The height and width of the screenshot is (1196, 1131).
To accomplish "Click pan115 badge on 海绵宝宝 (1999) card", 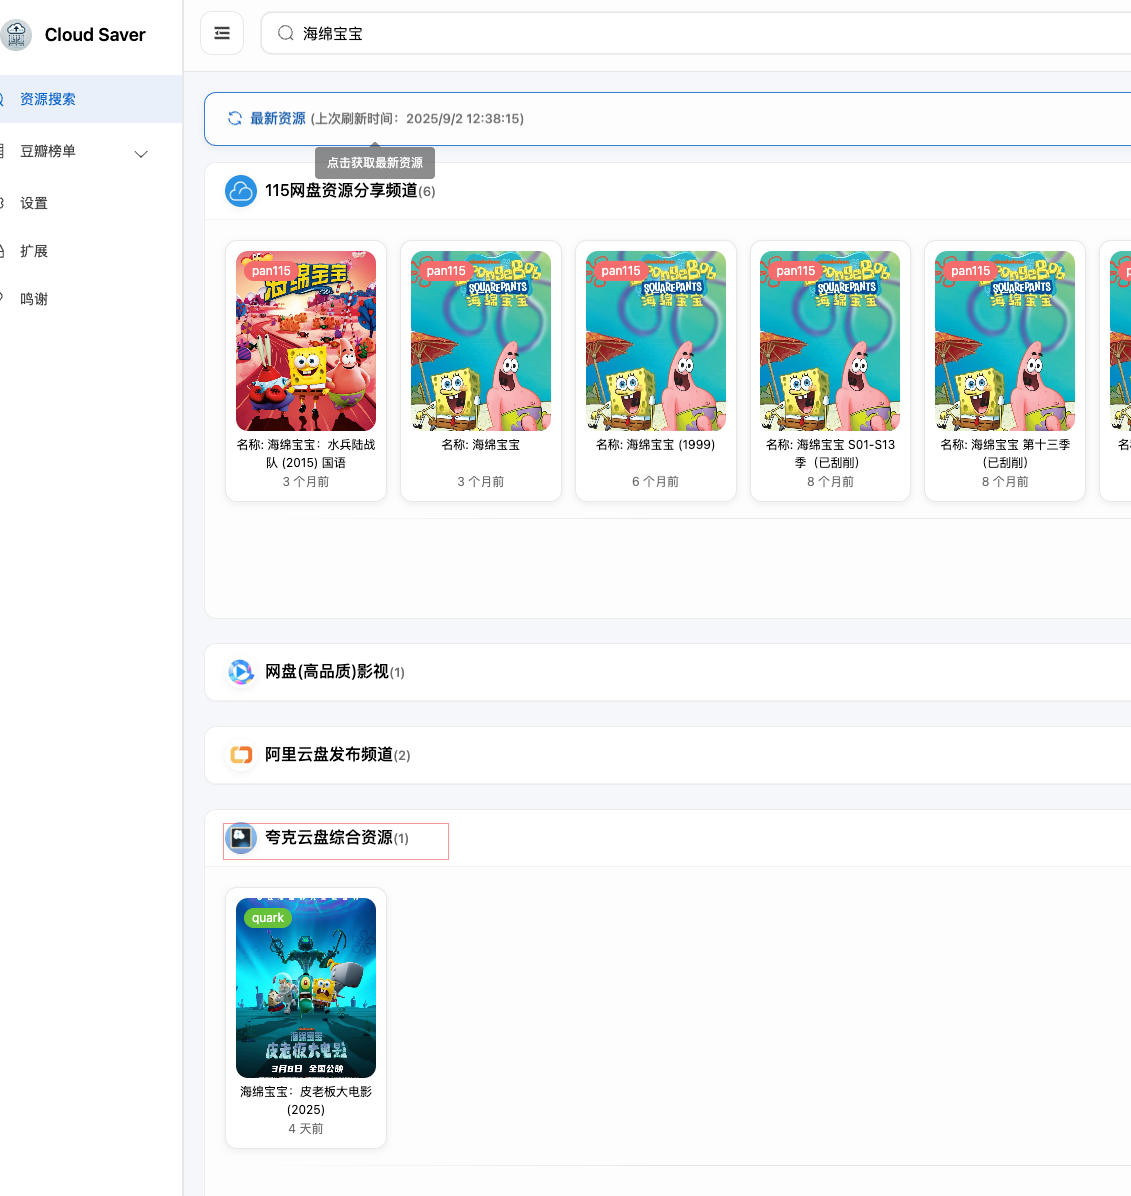I will coord(620,271).
